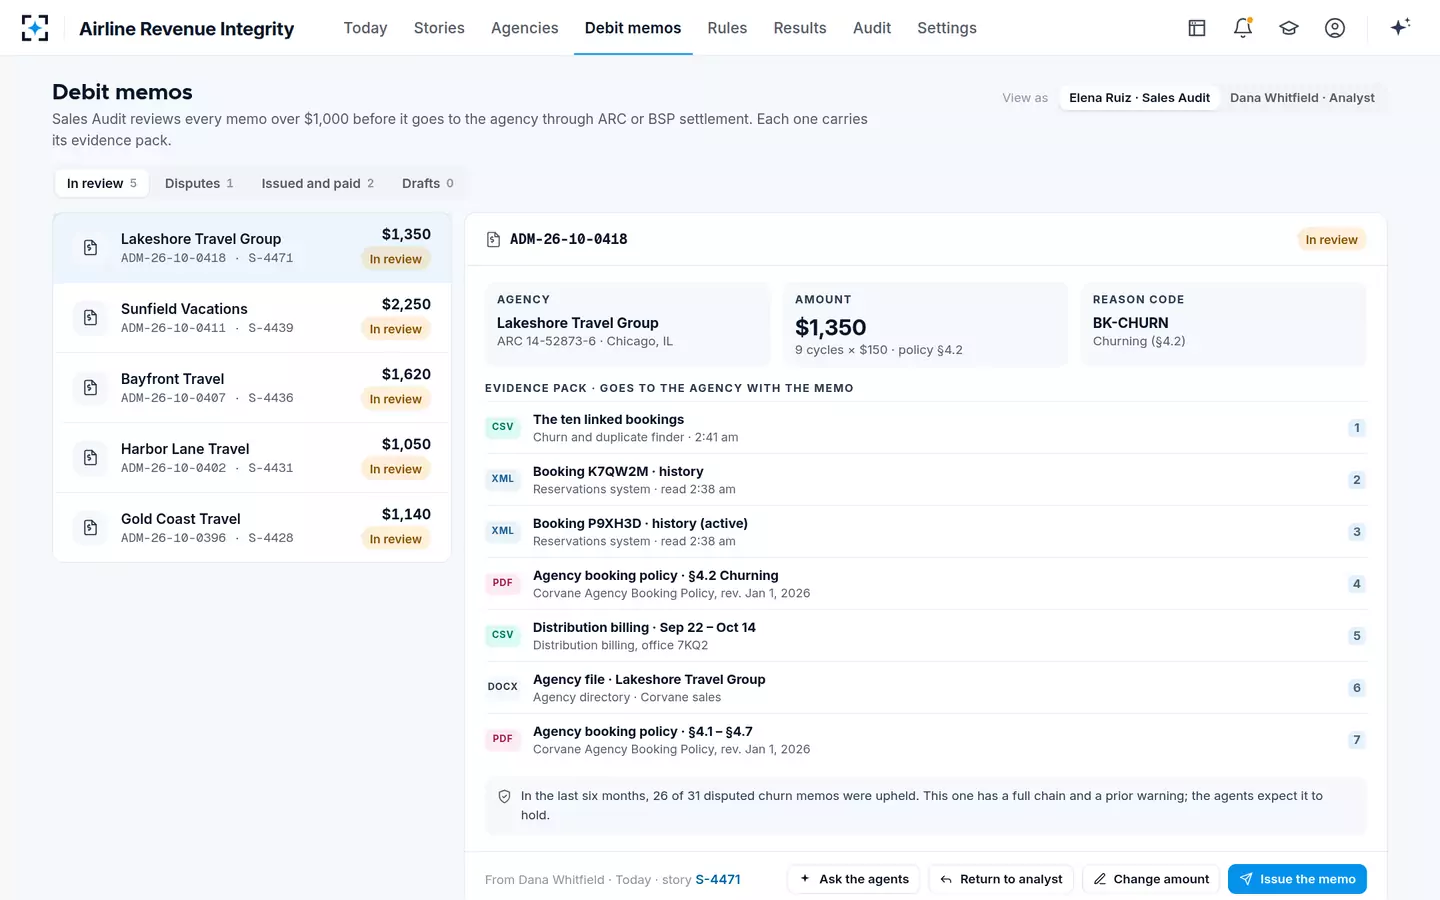
Task: Open the Issued and paid tab
Action: [x=317, y=183]
